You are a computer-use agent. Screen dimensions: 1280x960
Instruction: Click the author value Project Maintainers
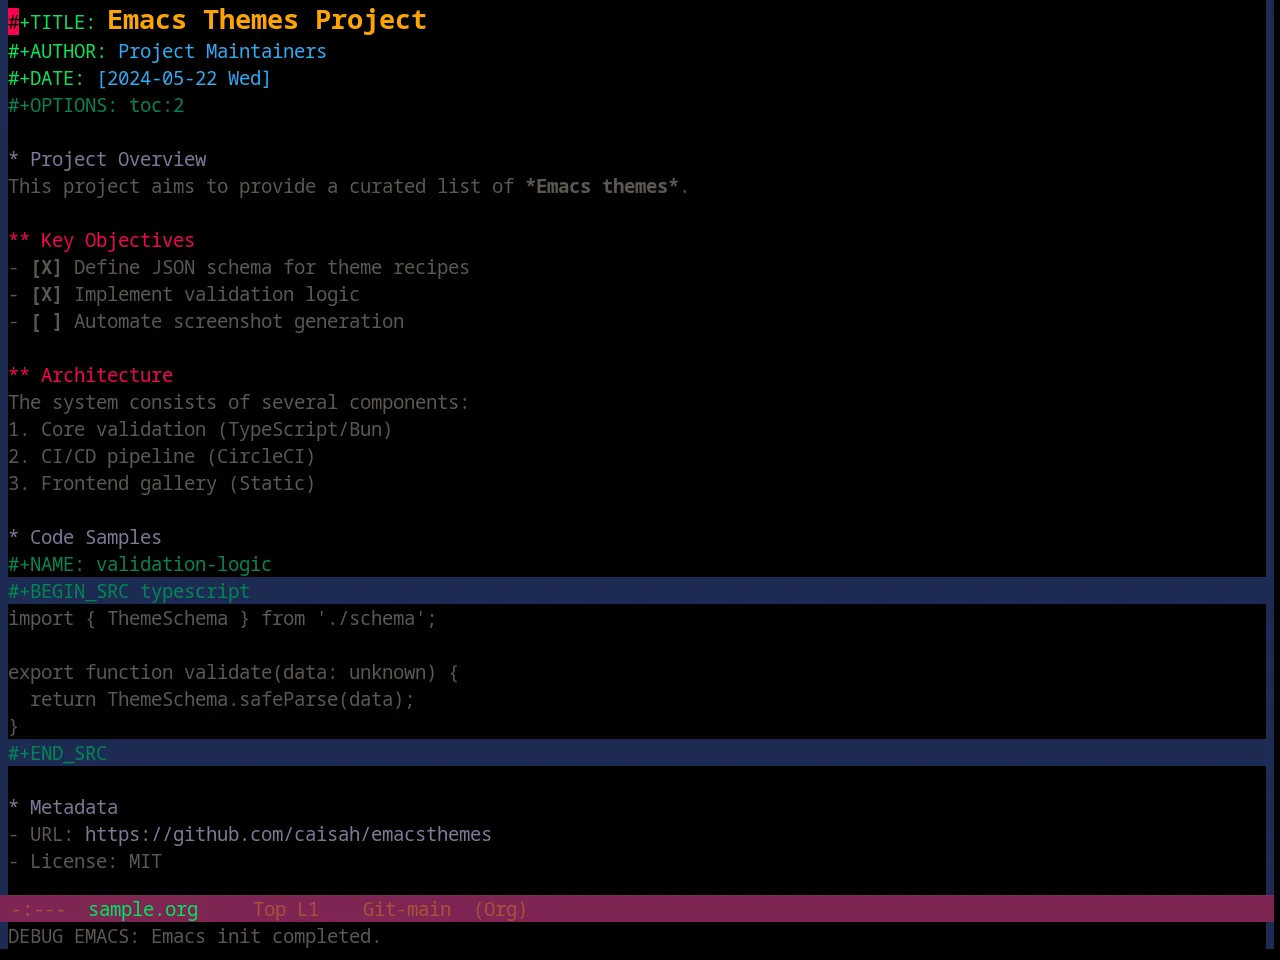222,51
